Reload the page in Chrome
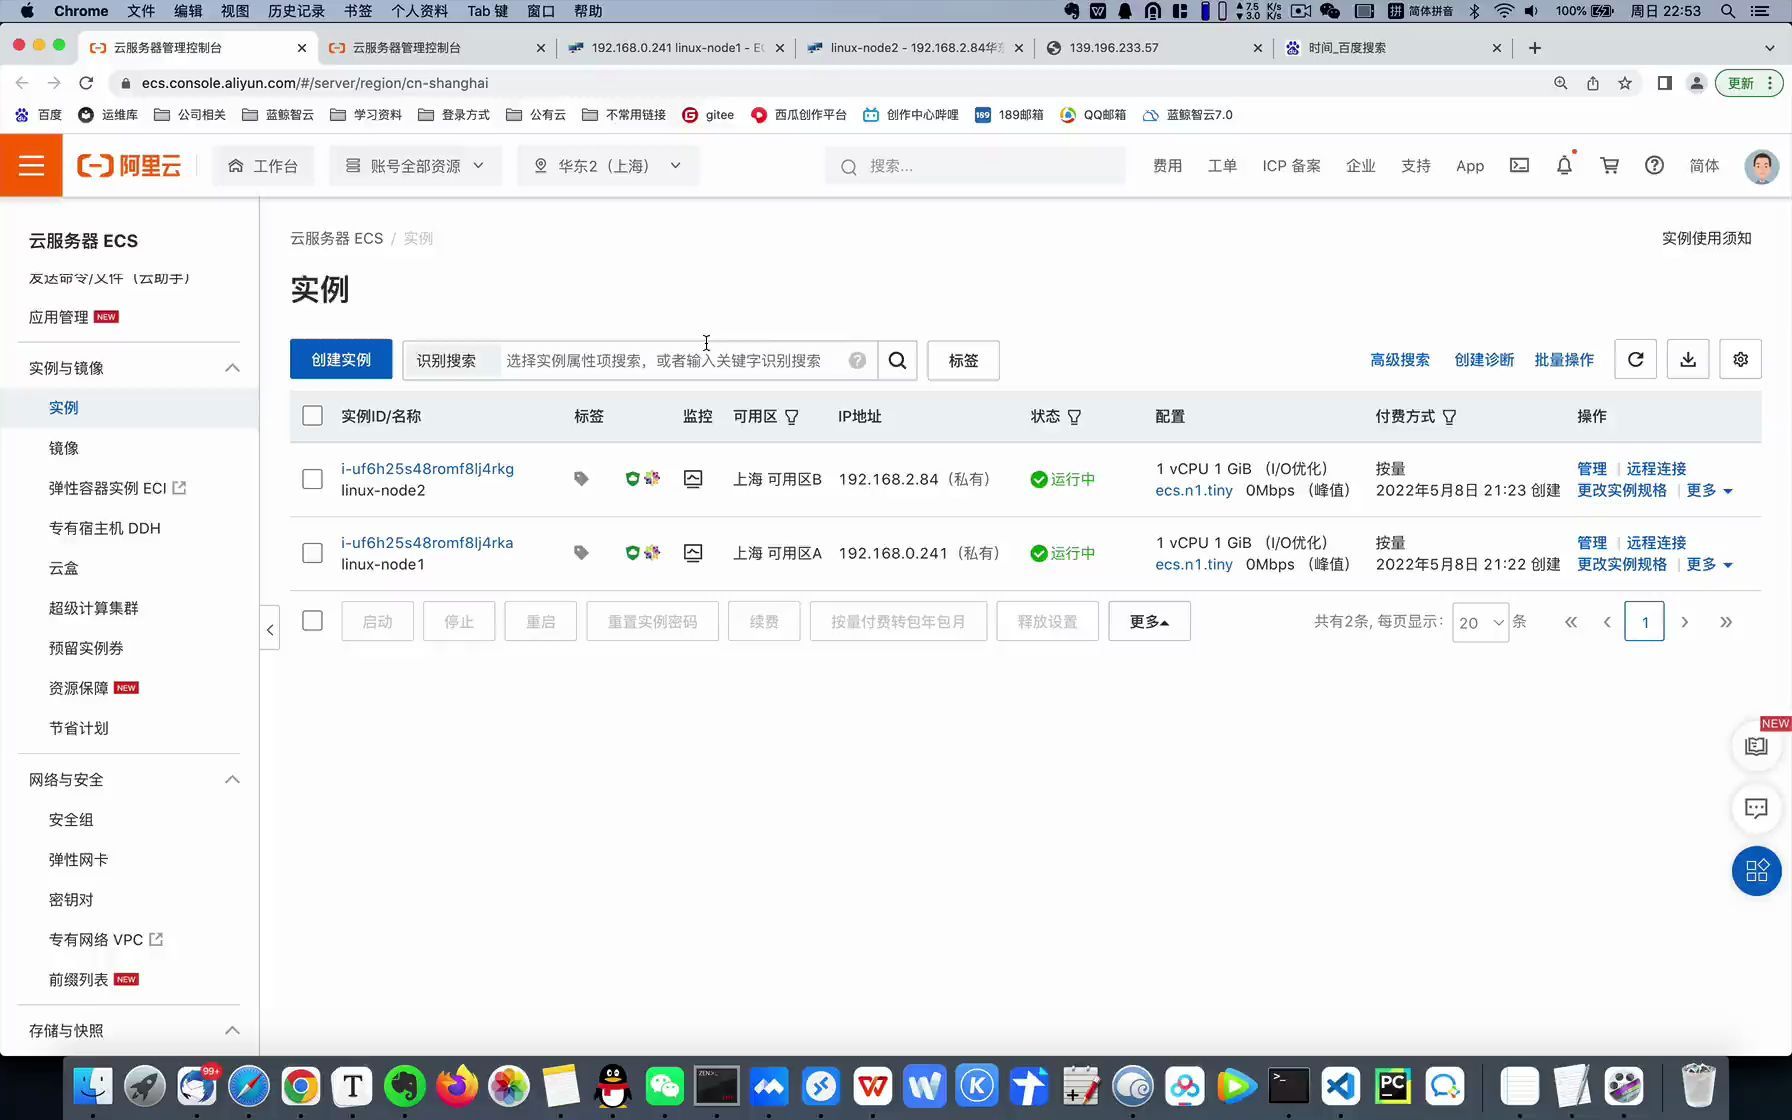Image resolution: width=1792 pixels, height=1120 pixels. (x=86, y=83)
